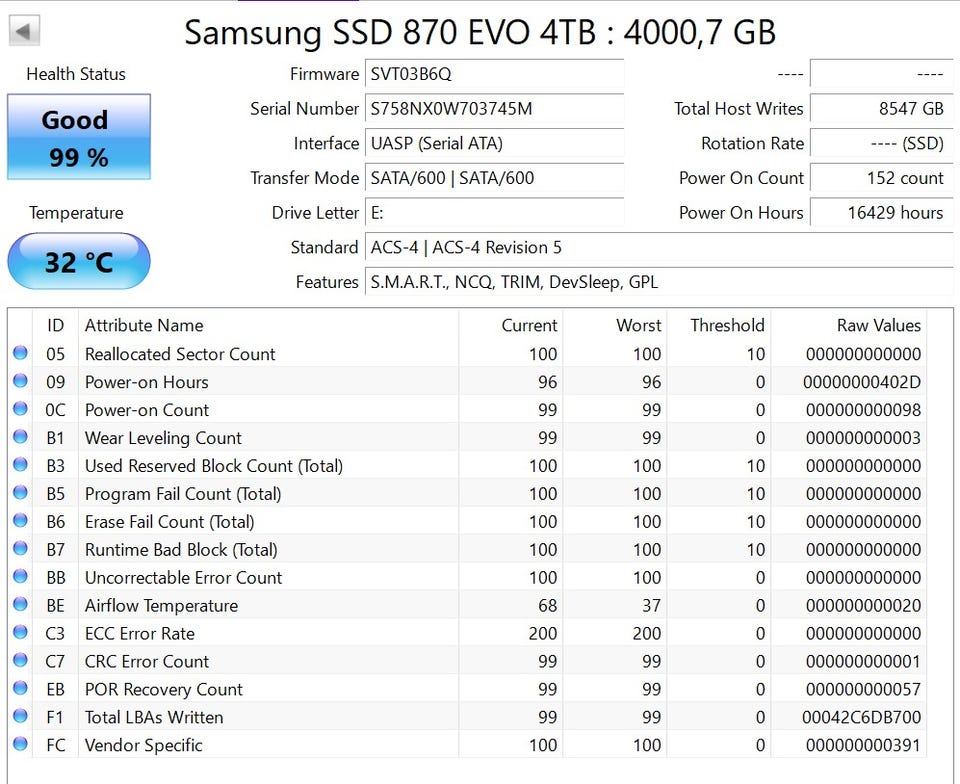Click the Threshold column header
The image size is (960, 784).
tap(719, 325)
